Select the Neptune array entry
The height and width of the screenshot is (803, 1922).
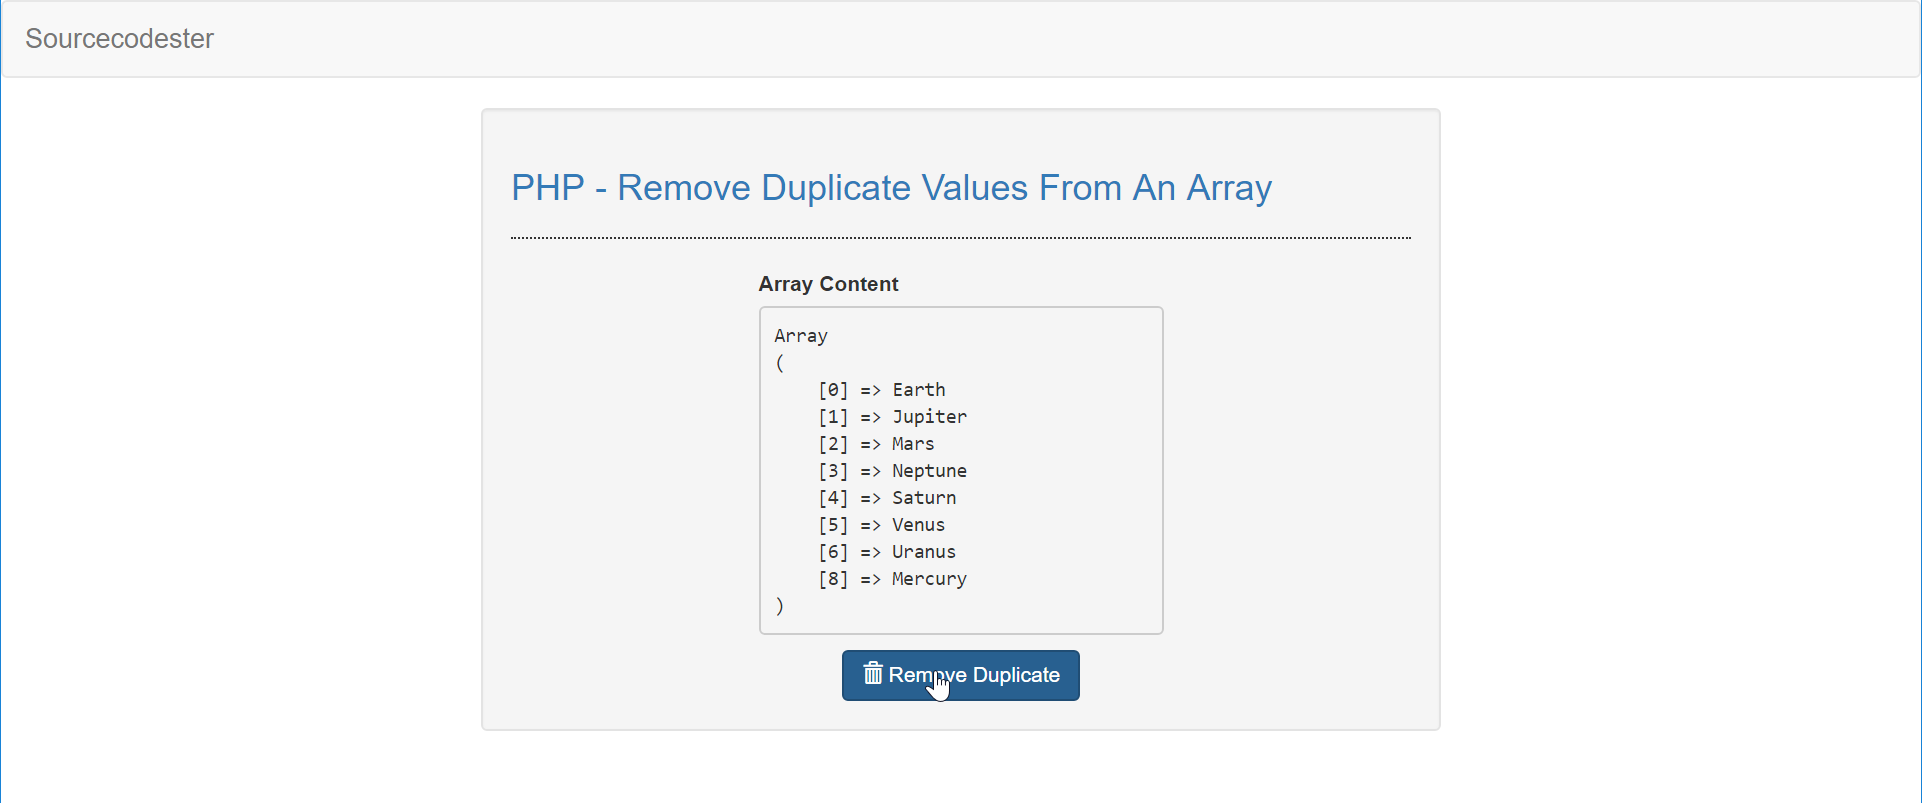(x=891, y=471)
